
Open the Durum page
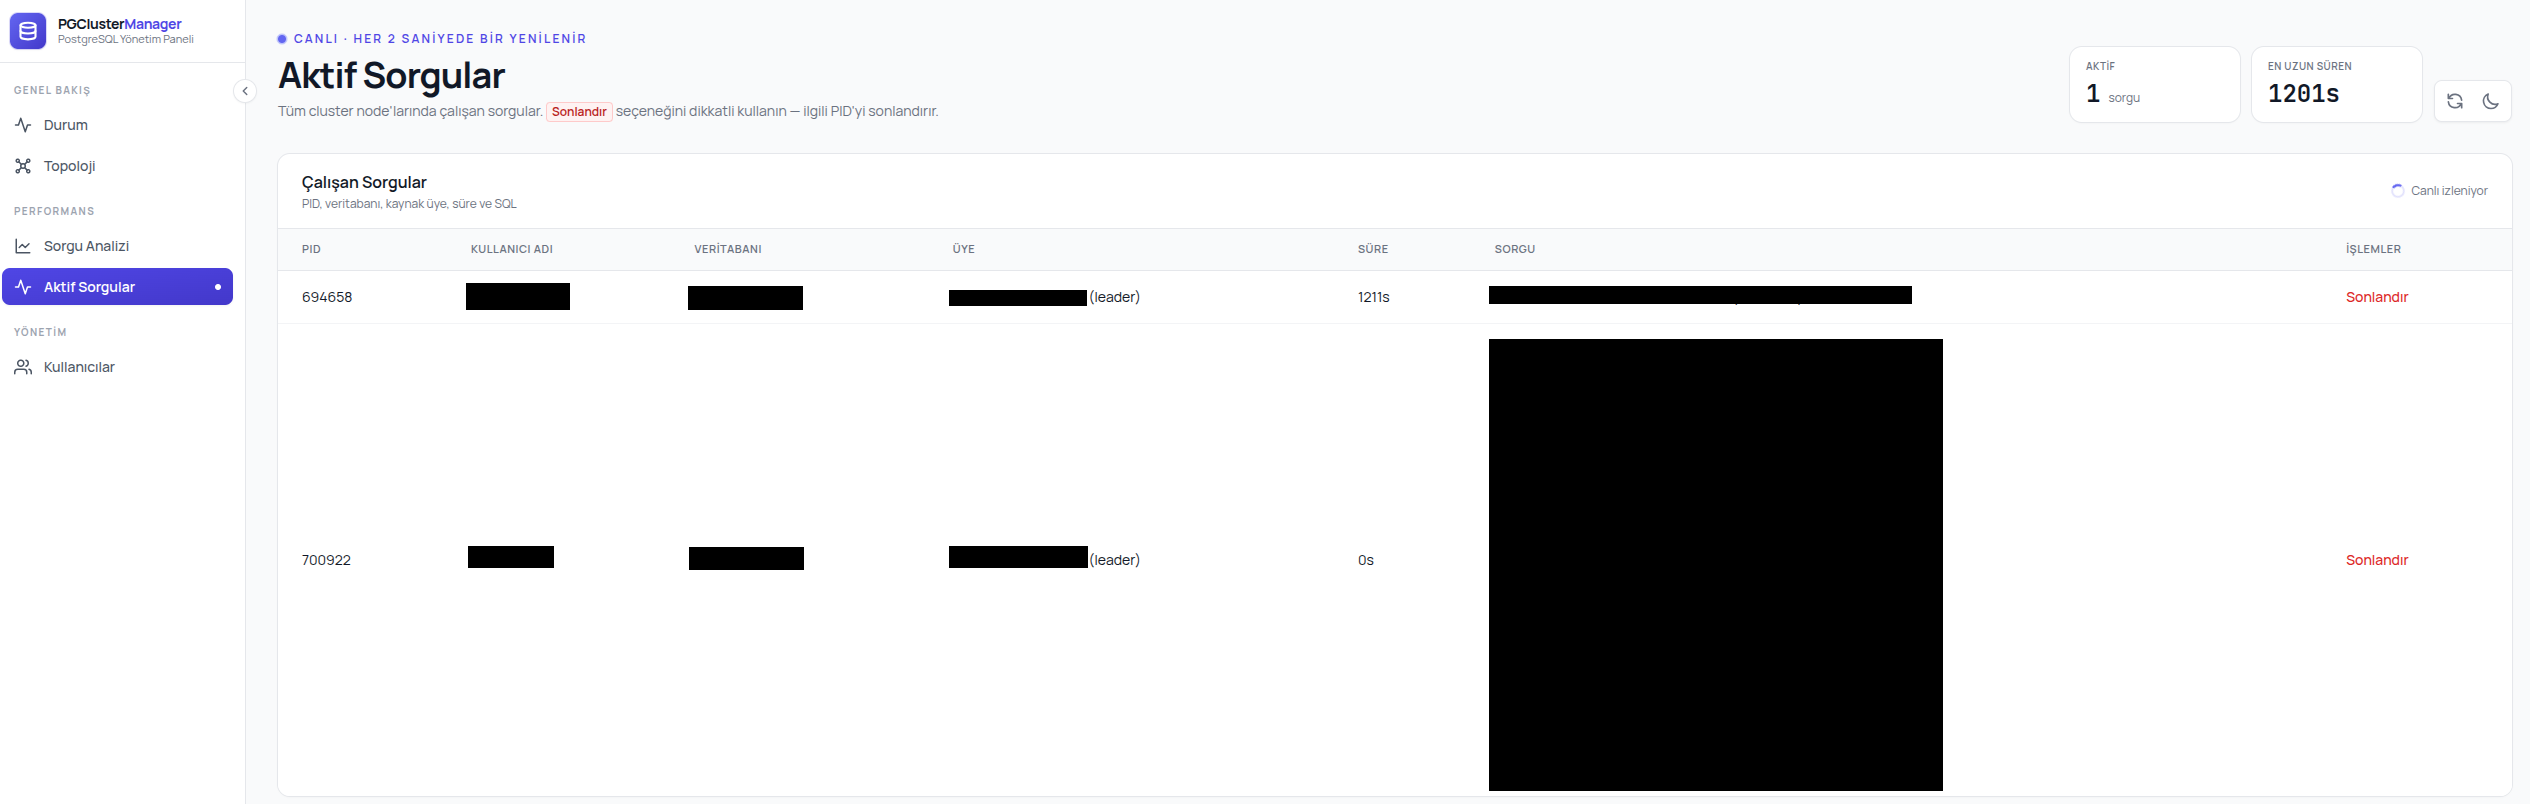(118, 125)
